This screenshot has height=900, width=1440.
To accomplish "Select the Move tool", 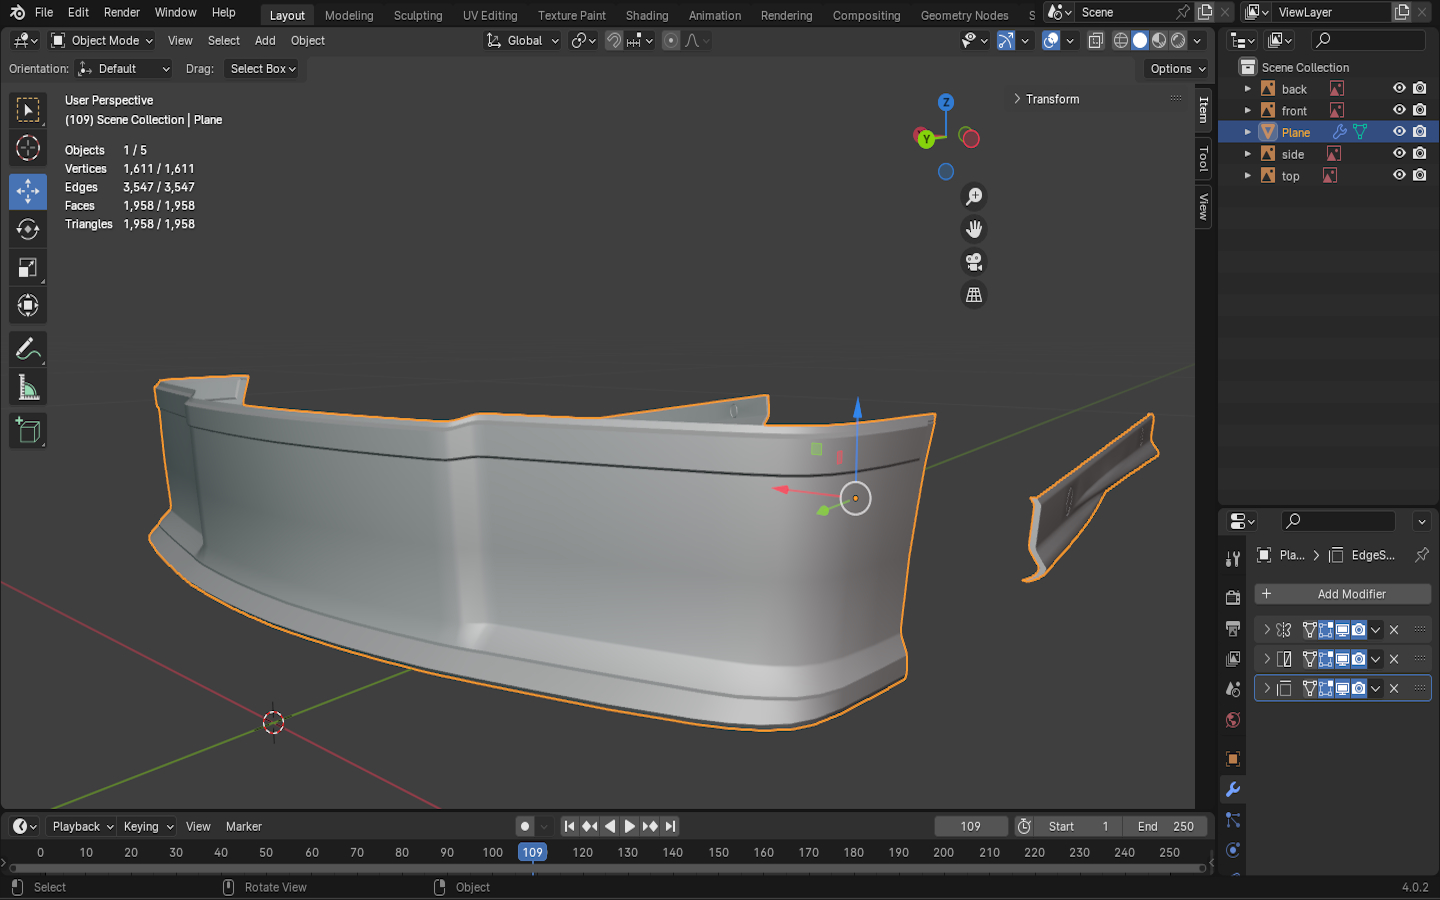I will pos(28,191).
